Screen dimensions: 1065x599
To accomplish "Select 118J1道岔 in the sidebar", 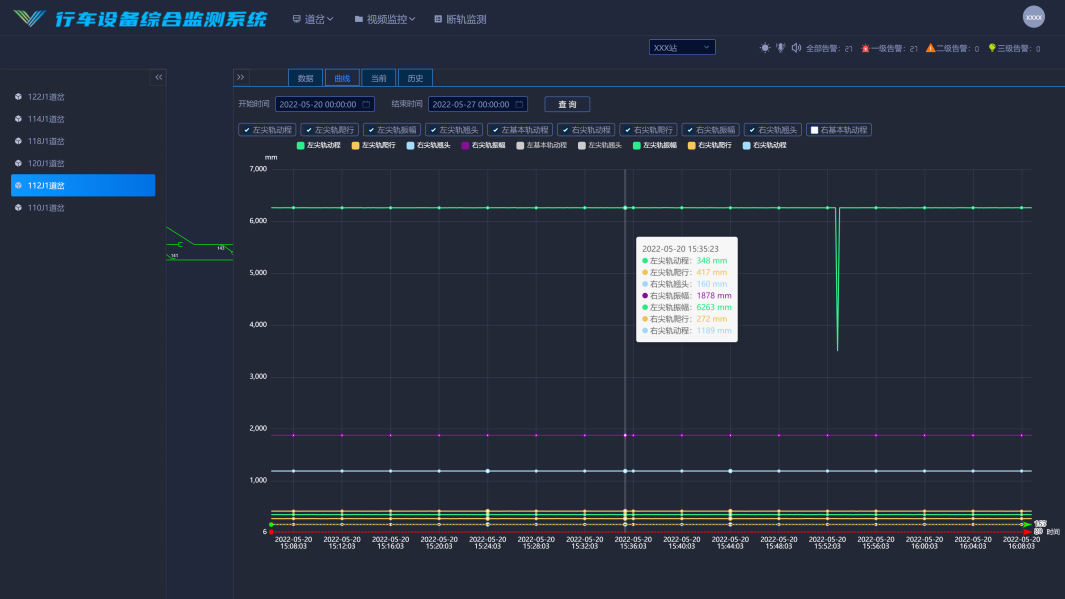I will click(83, 141).
